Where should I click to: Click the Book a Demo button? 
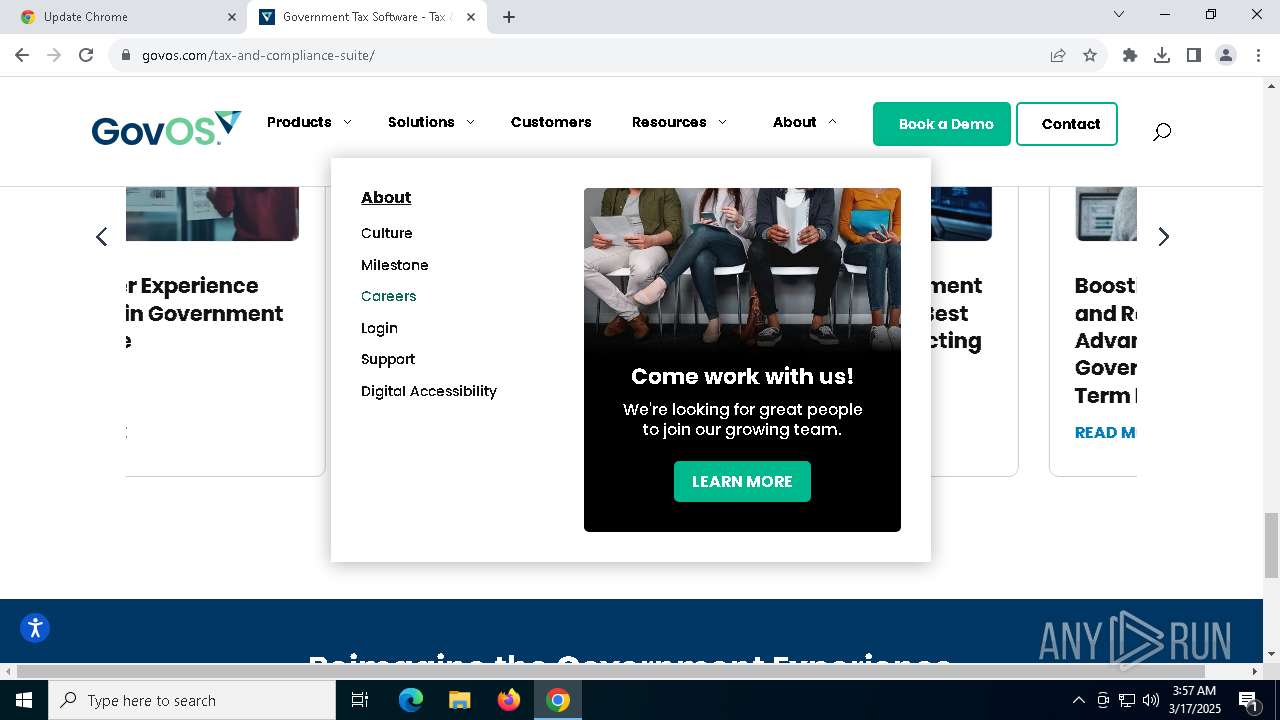pos(942,124)
